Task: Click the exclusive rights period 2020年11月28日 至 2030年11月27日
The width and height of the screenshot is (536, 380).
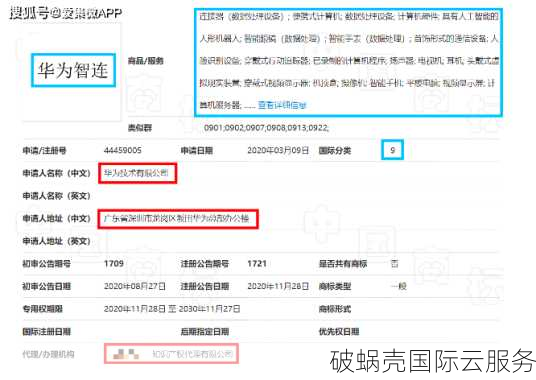Action: click(172, 309)
